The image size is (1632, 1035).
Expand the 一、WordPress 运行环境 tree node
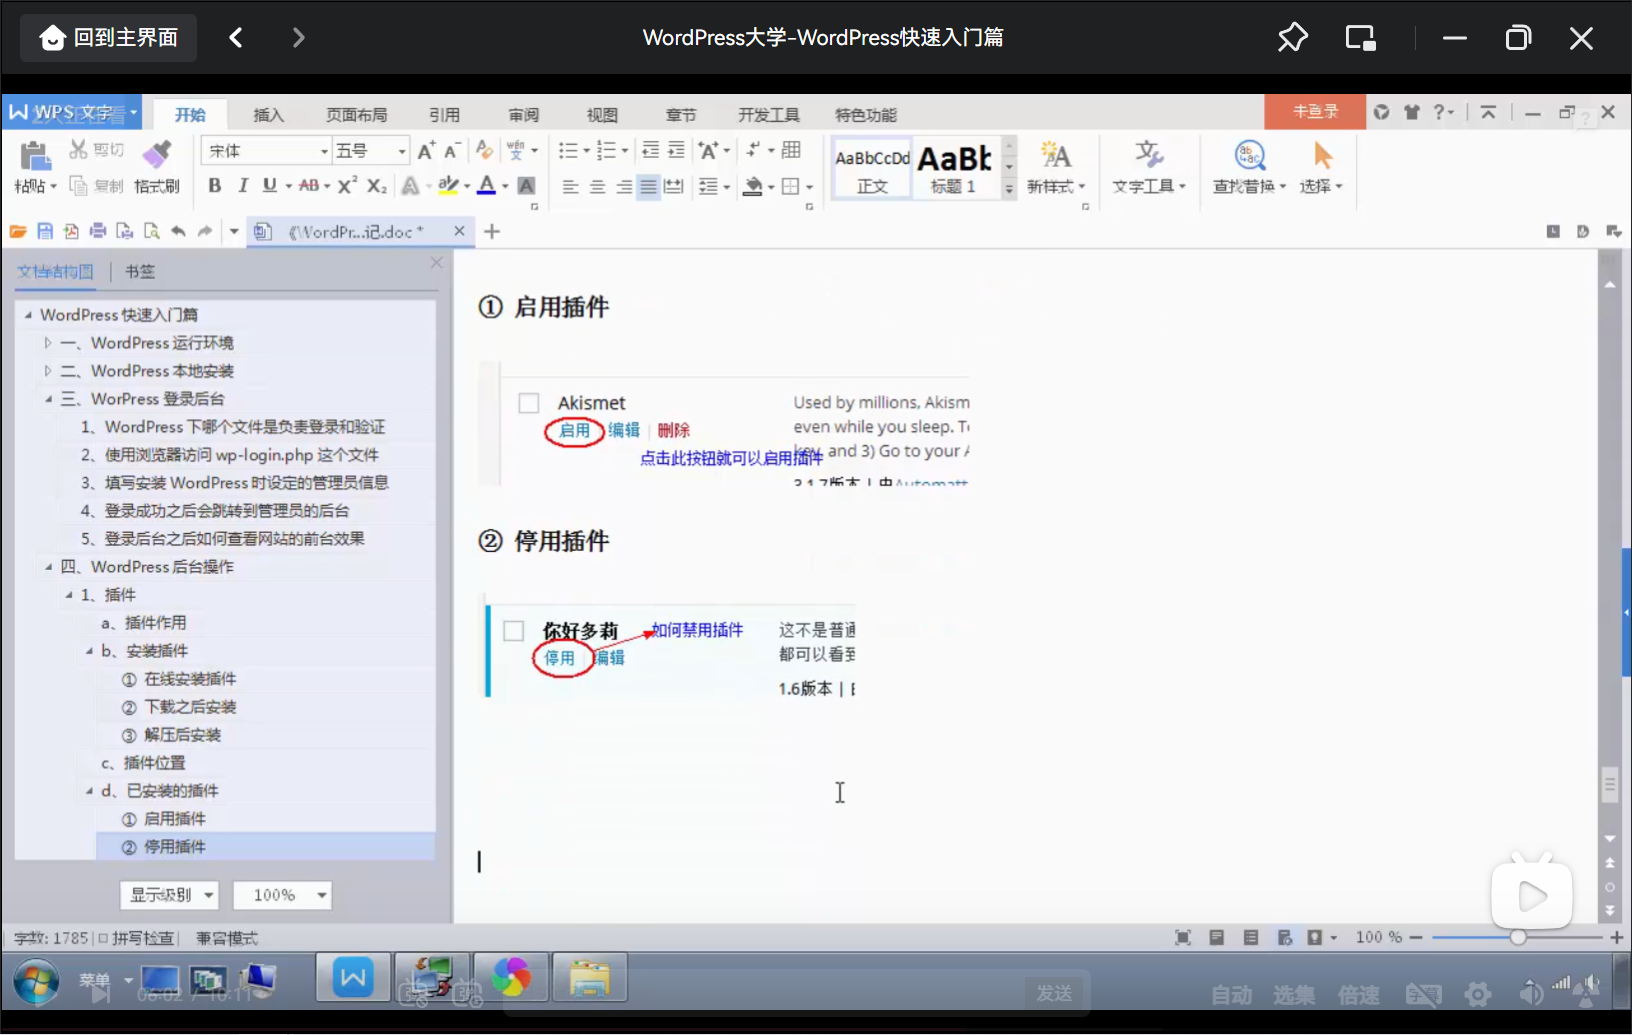48,343
